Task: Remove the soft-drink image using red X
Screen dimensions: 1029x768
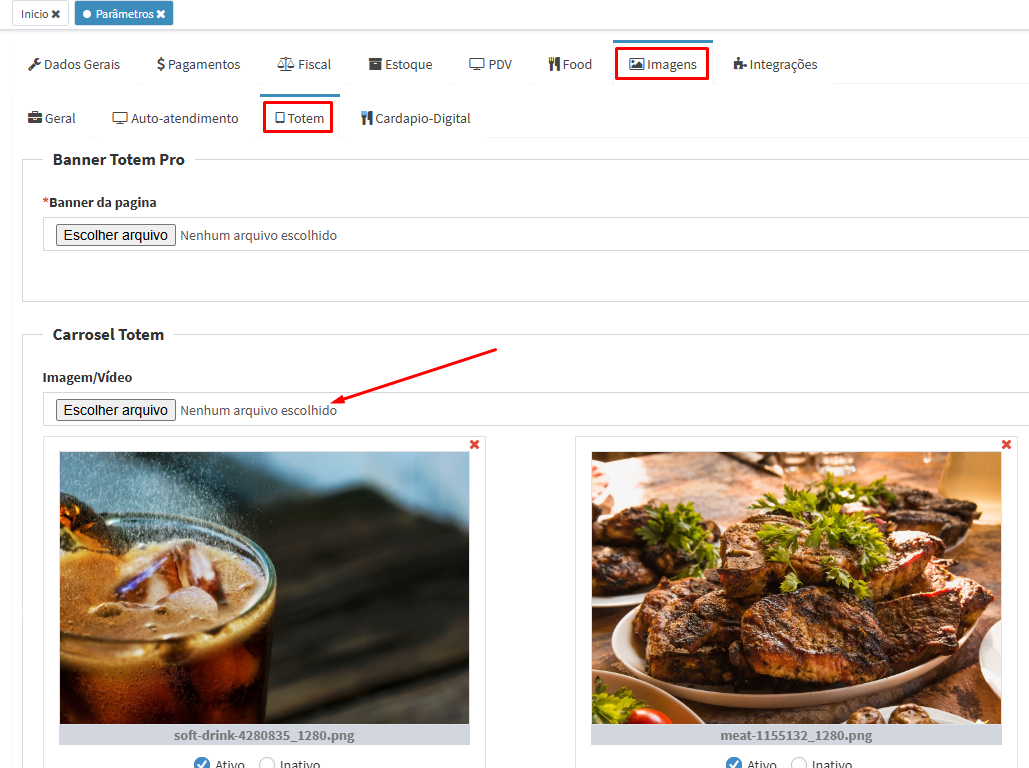Action: [475, 445]
